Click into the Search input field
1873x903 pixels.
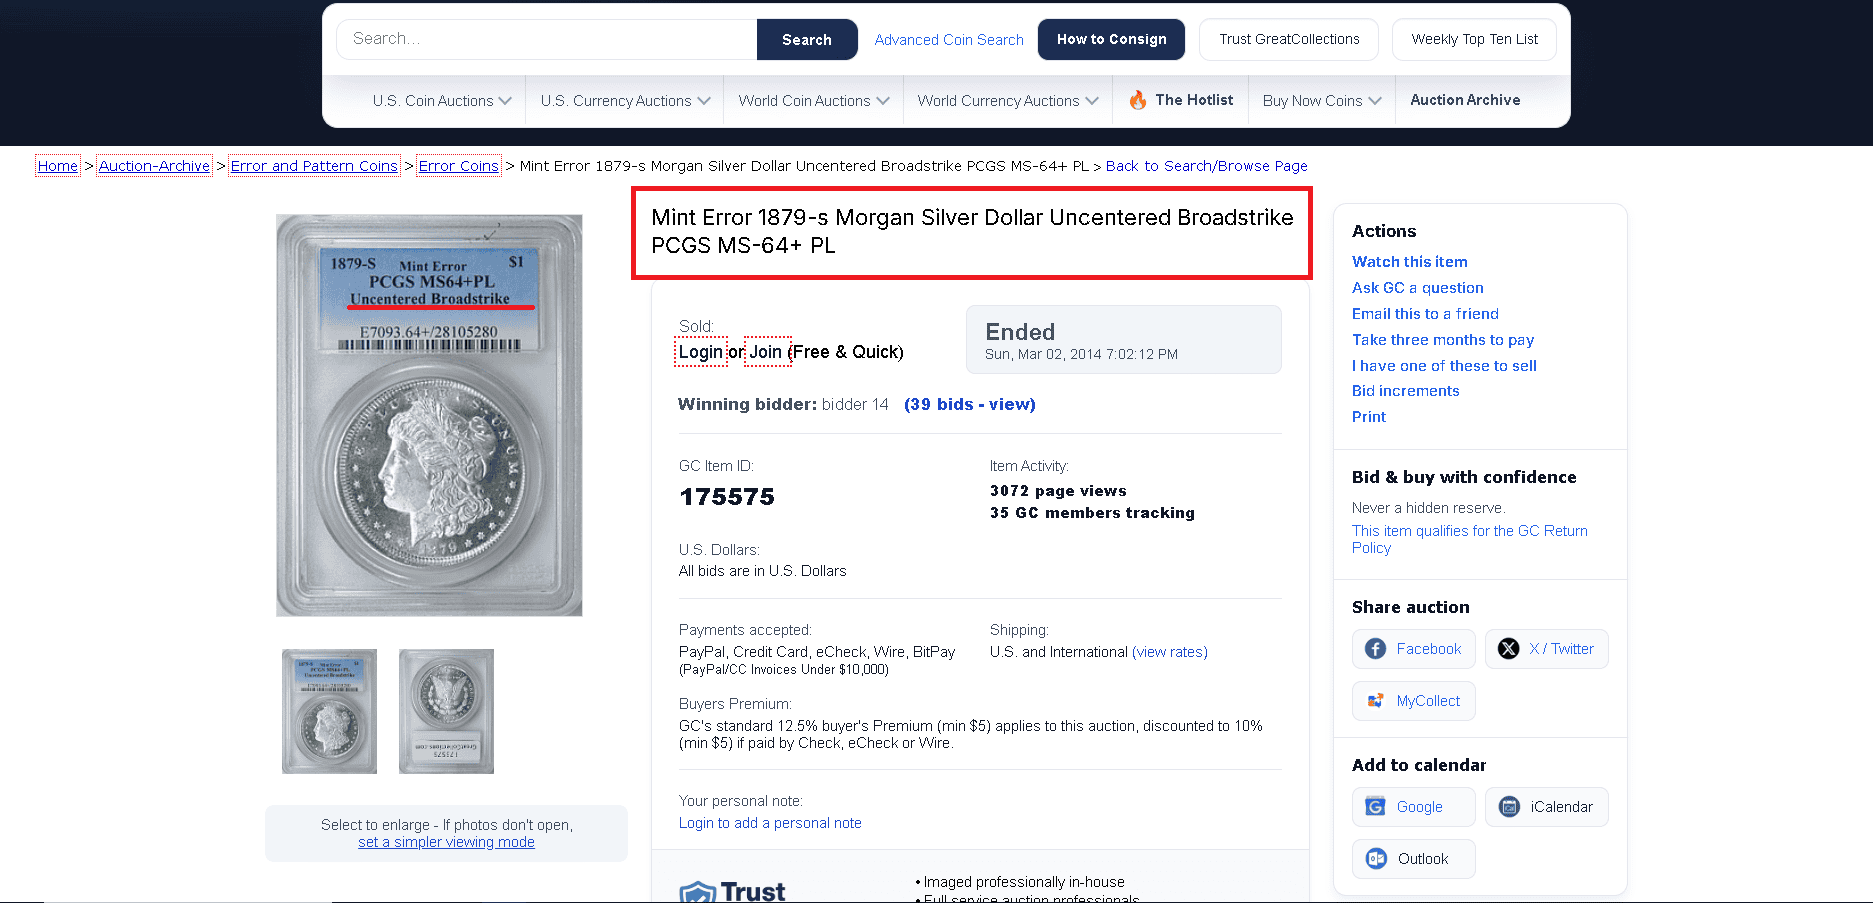[547, 39]
